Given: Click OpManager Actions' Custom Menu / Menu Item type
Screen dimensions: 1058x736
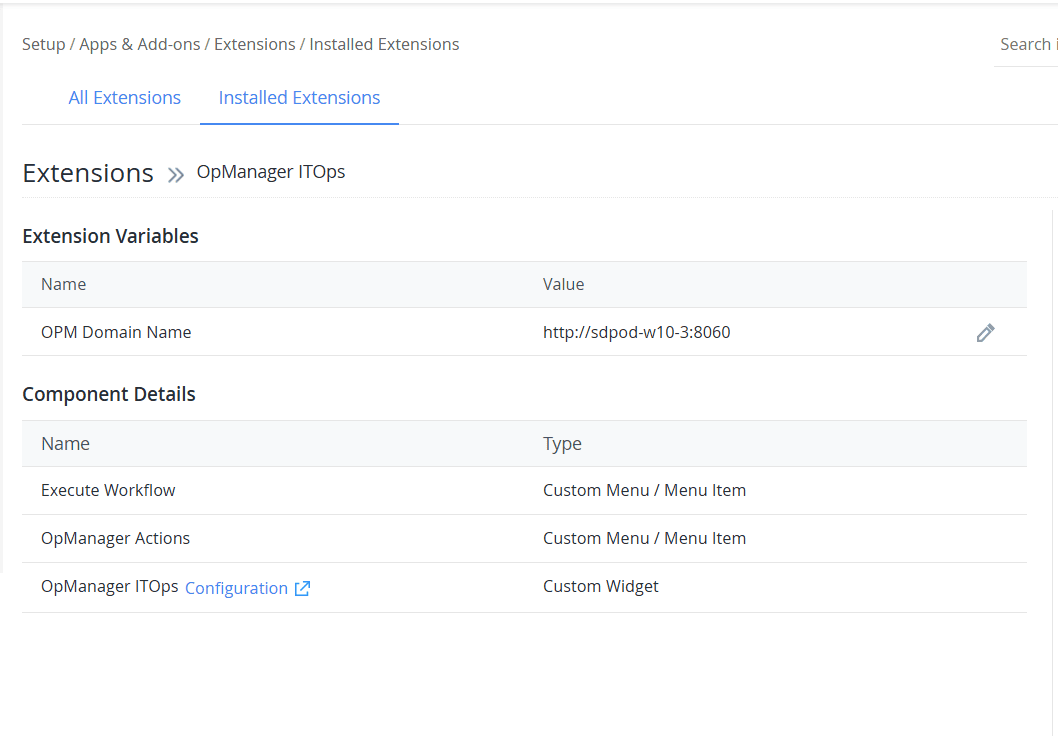Looking at the screenshot, I should click(x=644, y=538).
